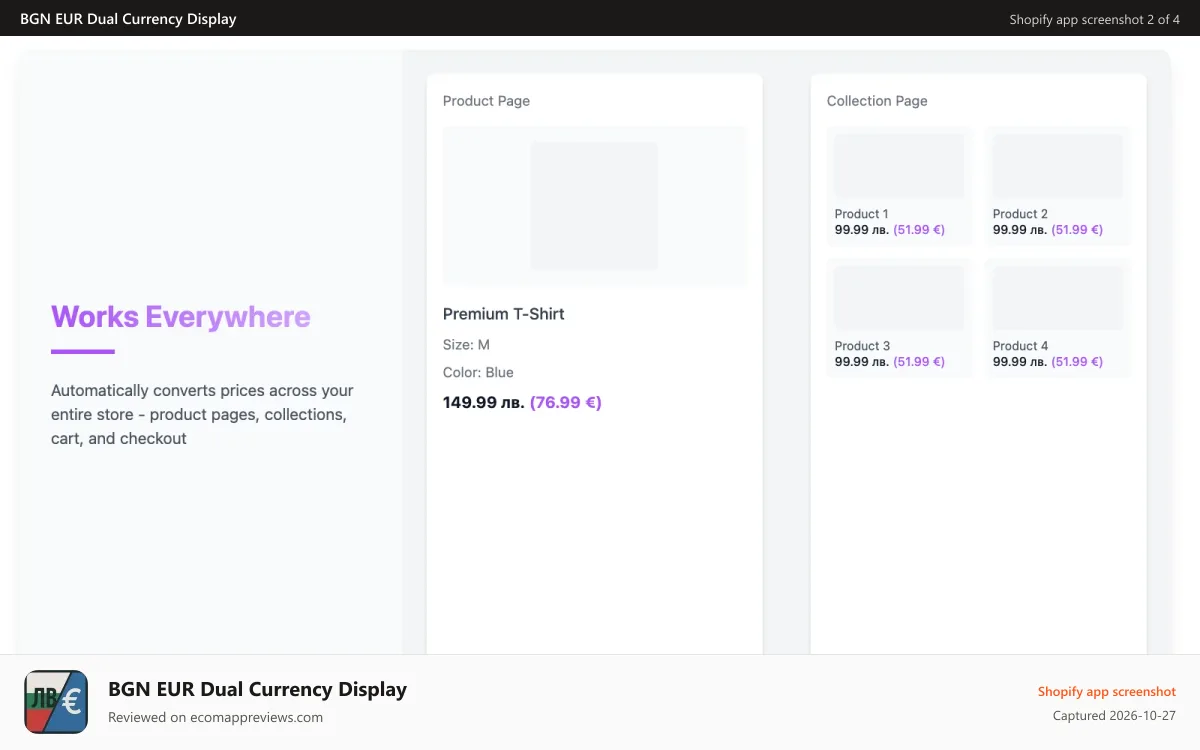
Task: Click the Product 4 thumbnail image
Action: (1057, 298)
